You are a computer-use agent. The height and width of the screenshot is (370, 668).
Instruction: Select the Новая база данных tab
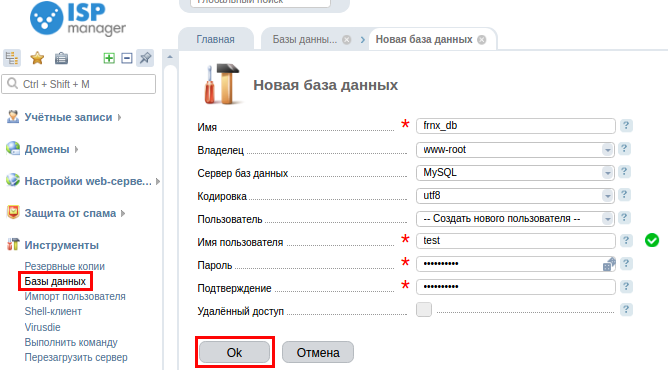424,39
